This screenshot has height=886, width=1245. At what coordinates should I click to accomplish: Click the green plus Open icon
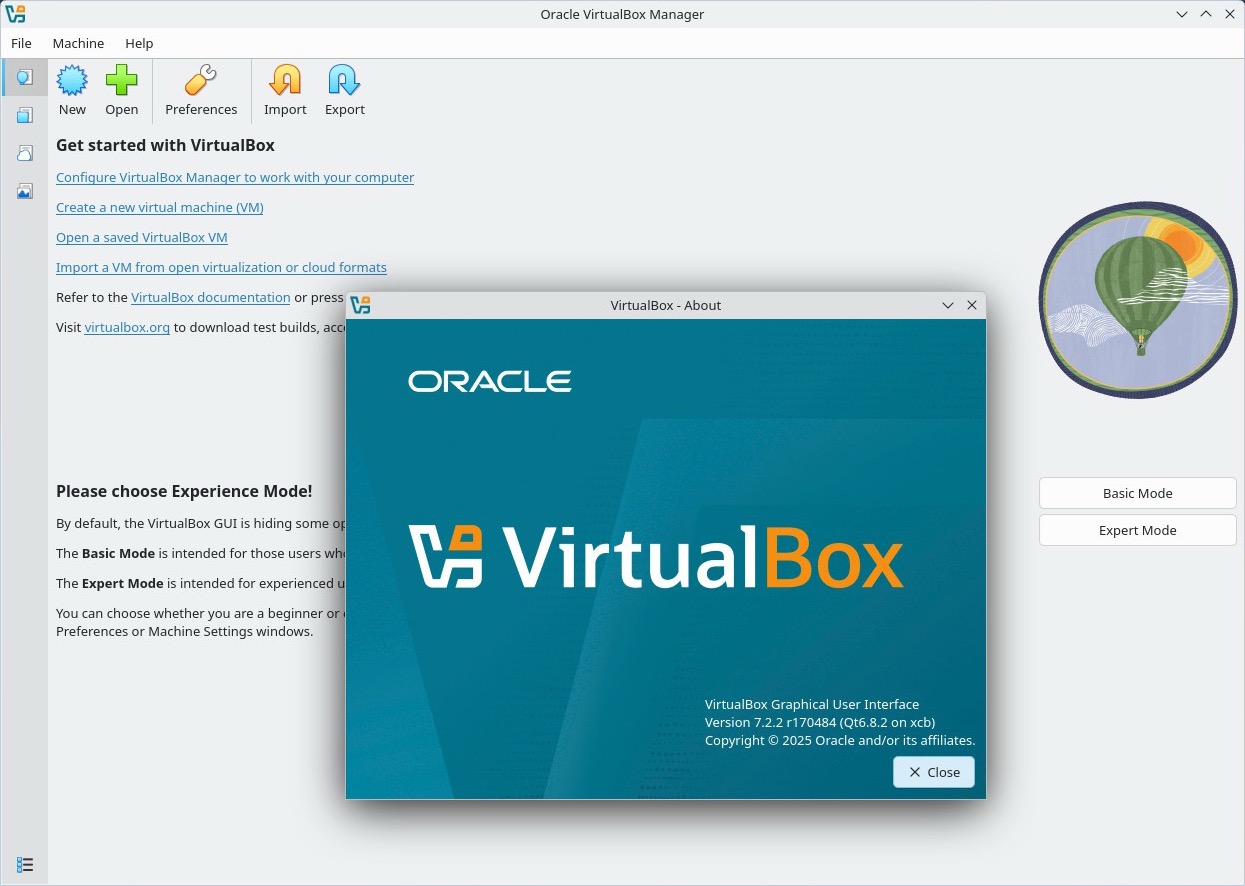click(x=122, y=80)
